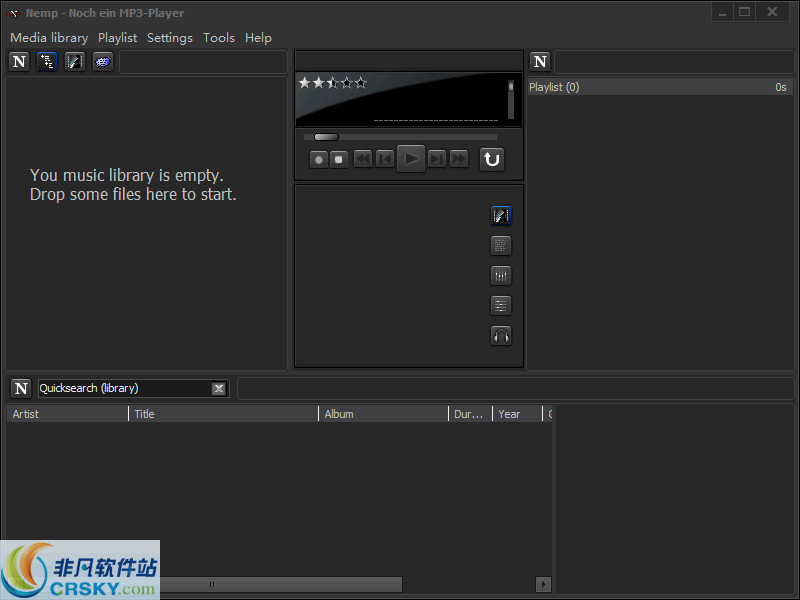
Task: Open the headphones preview icon
Action: point(500,335)
